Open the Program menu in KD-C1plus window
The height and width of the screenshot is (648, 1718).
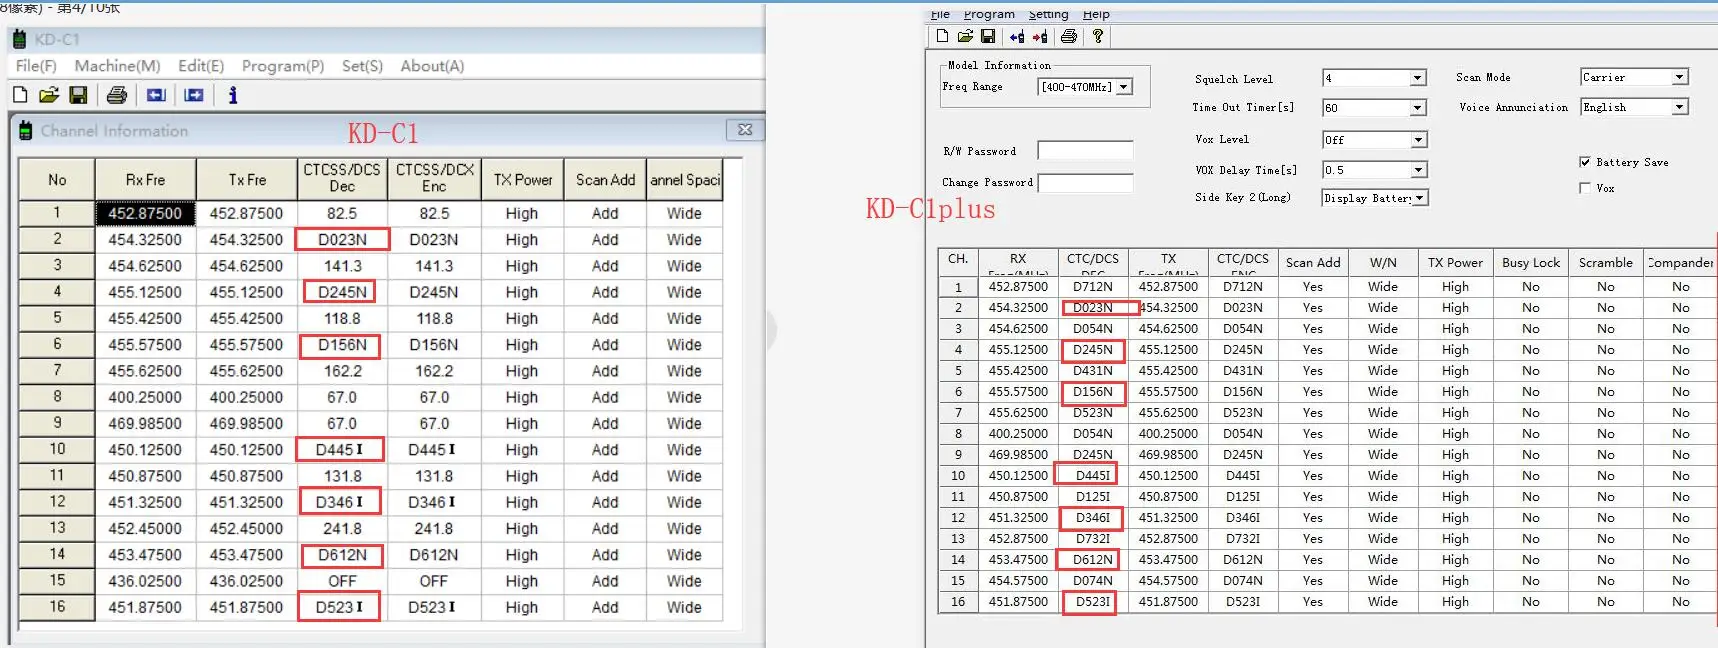coord(989,14)
